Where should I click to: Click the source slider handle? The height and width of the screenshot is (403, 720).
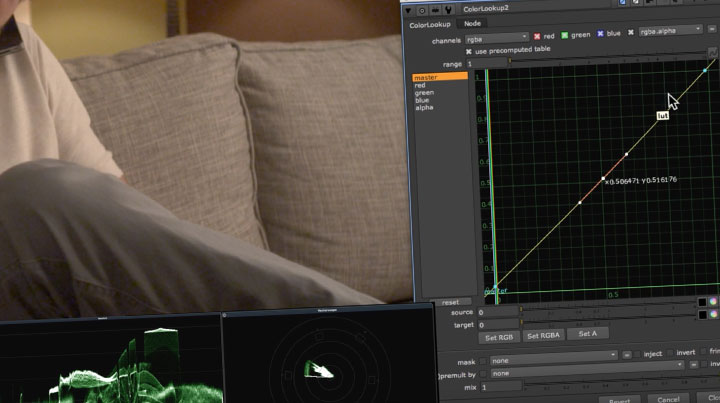521,310
